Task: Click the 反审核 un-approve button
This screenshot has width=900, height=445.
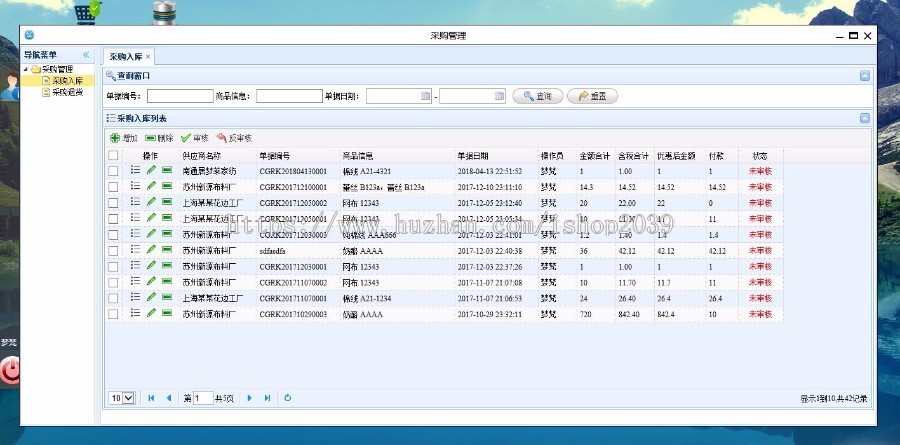Action: tap(234, 138)
